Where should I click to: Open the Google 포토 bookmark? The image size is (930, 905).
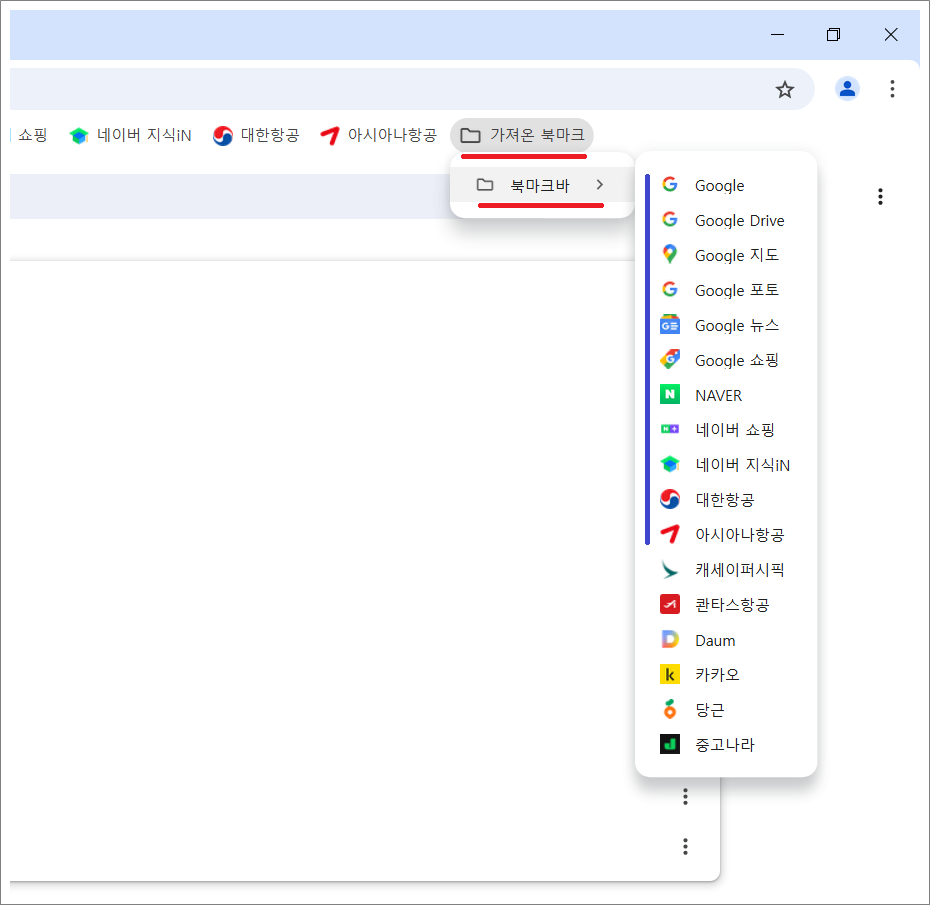(726, 291)
